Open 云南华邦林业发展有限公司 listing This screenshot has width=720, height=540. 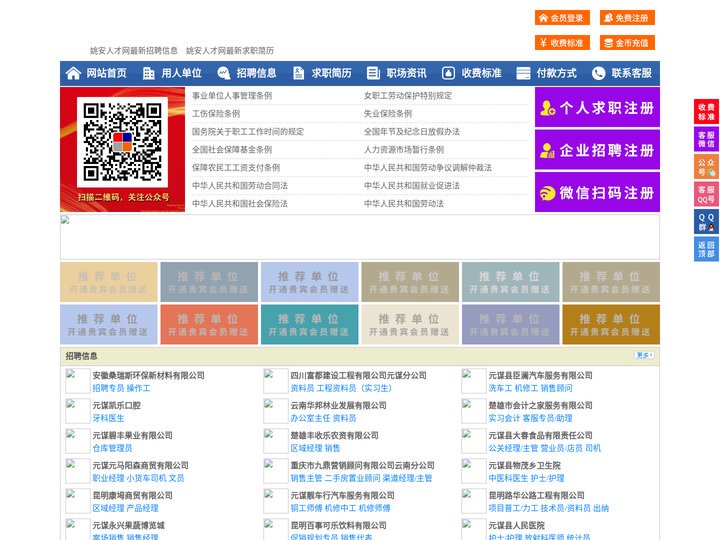tap(338, 405)
